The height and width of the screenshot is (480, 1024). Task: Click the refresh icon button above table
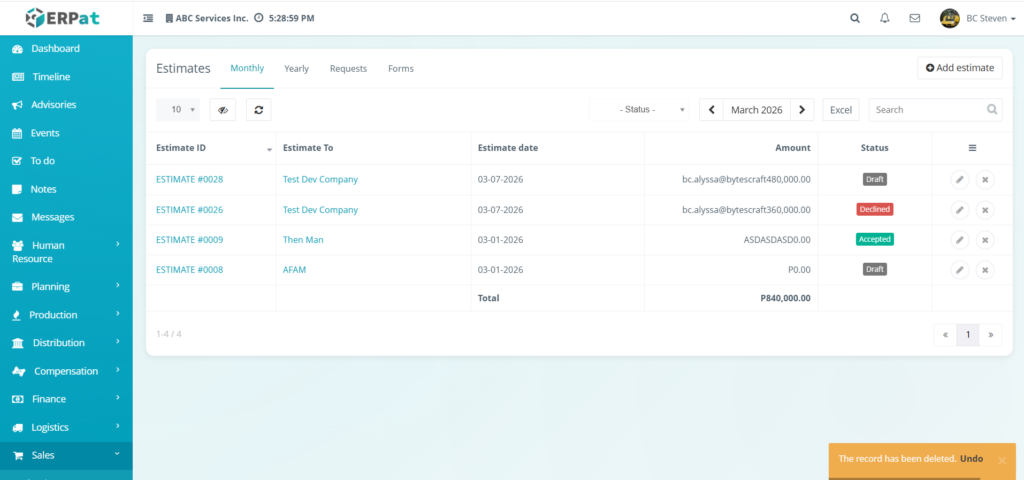(258, 110)
